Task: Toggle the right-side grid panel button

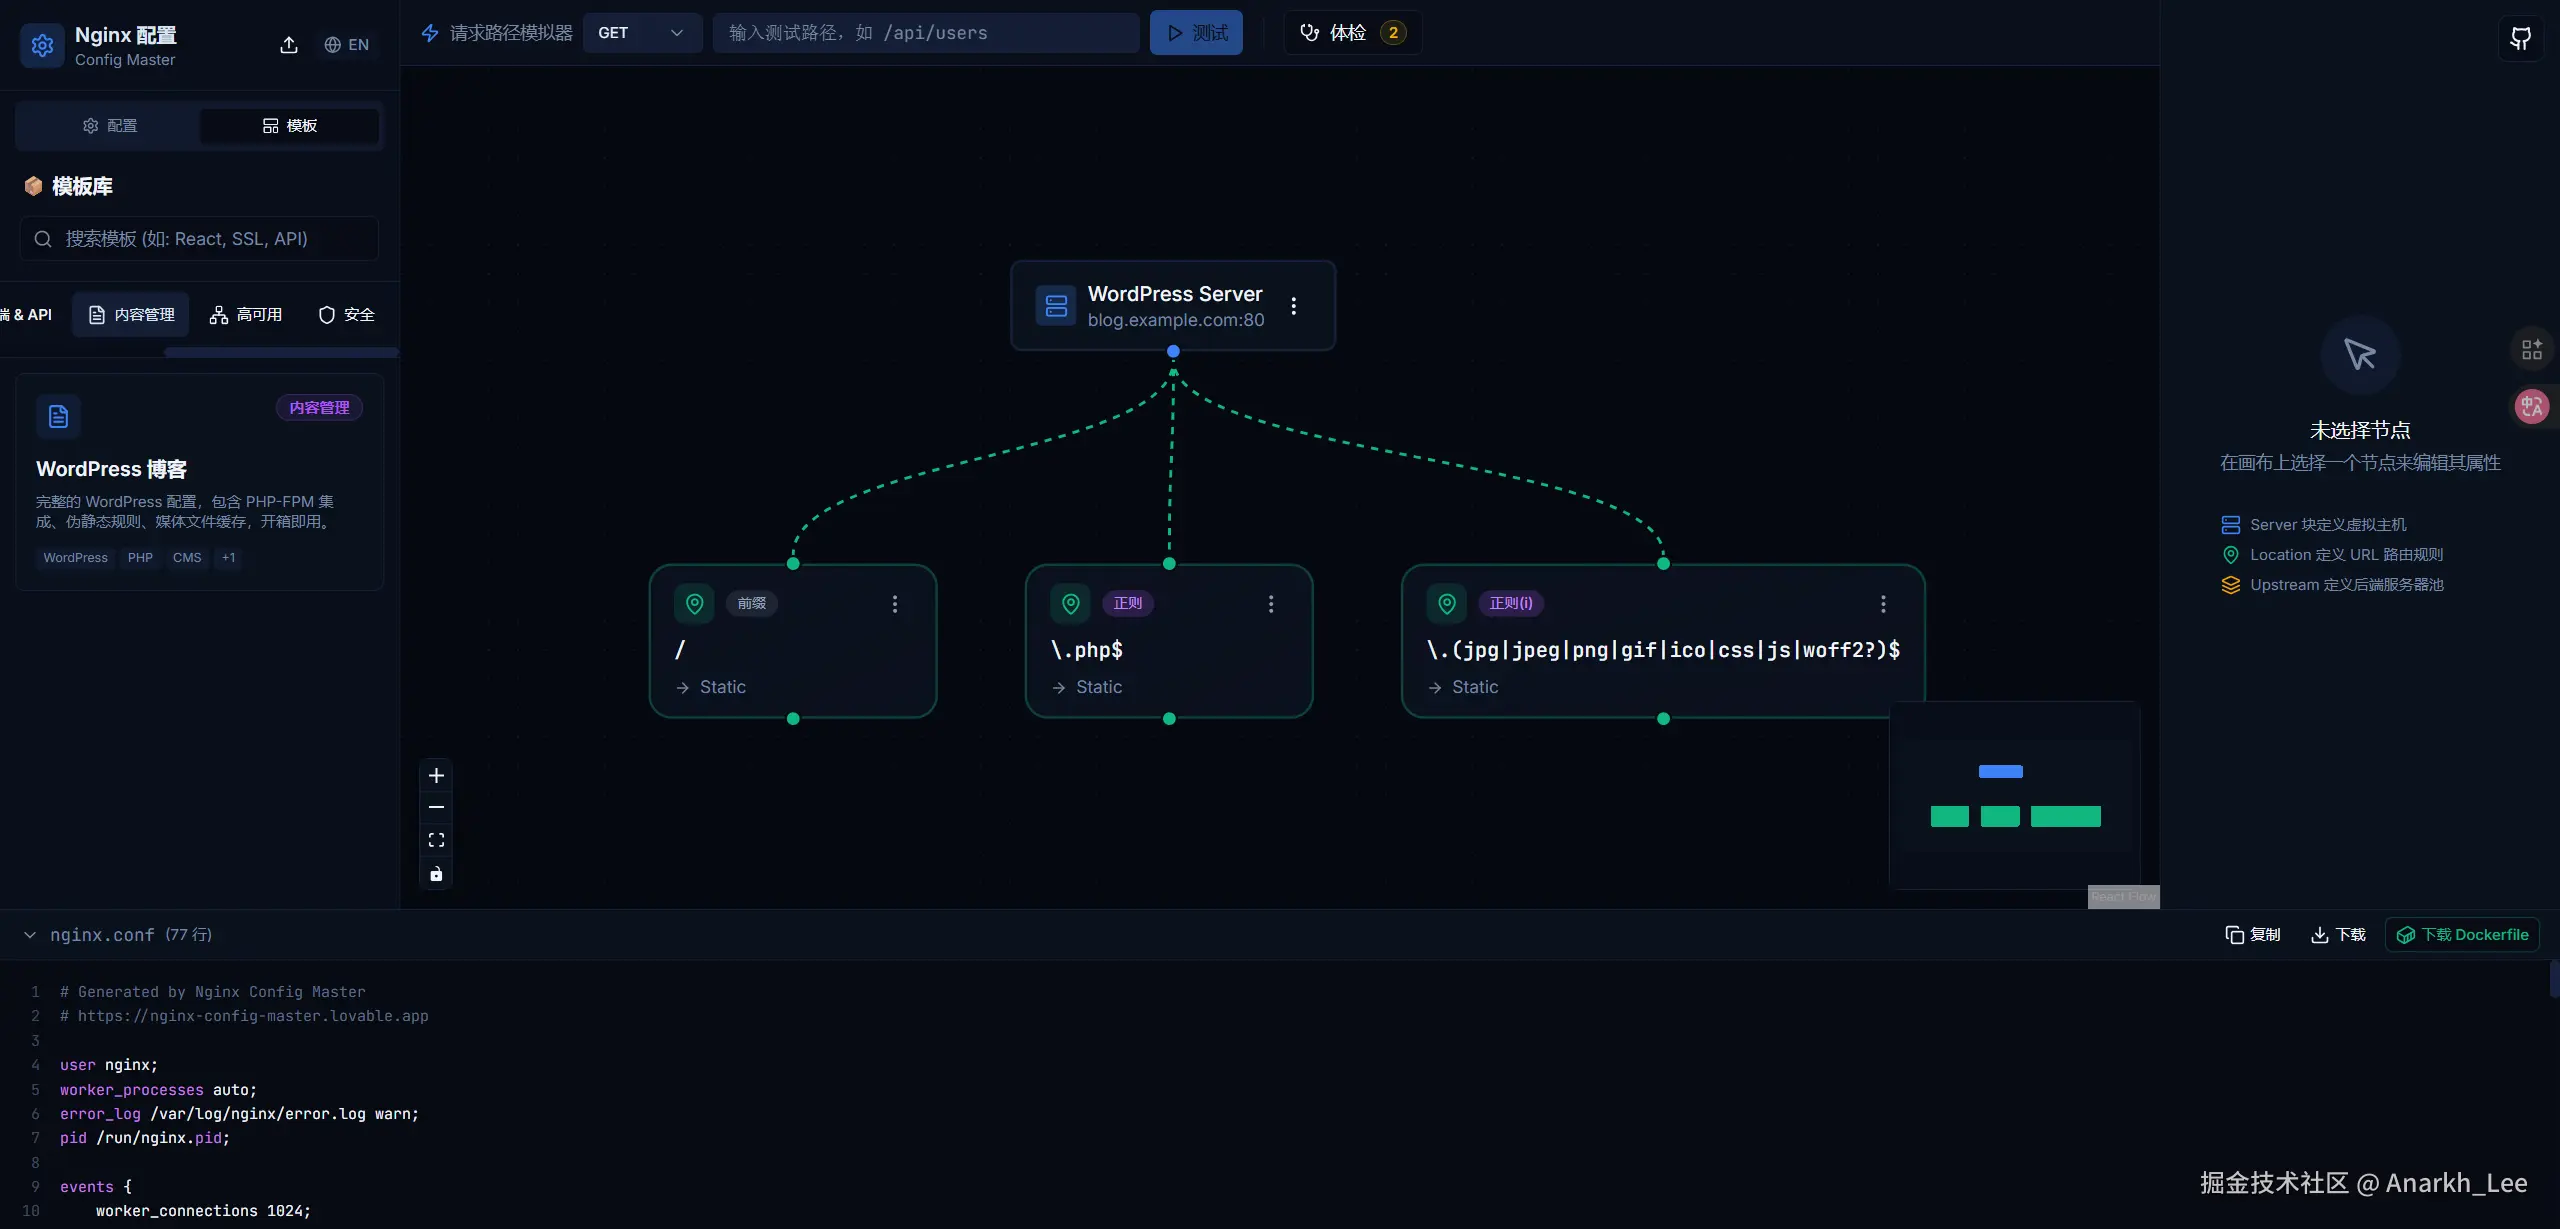Action: click(x=2531, y=350)
